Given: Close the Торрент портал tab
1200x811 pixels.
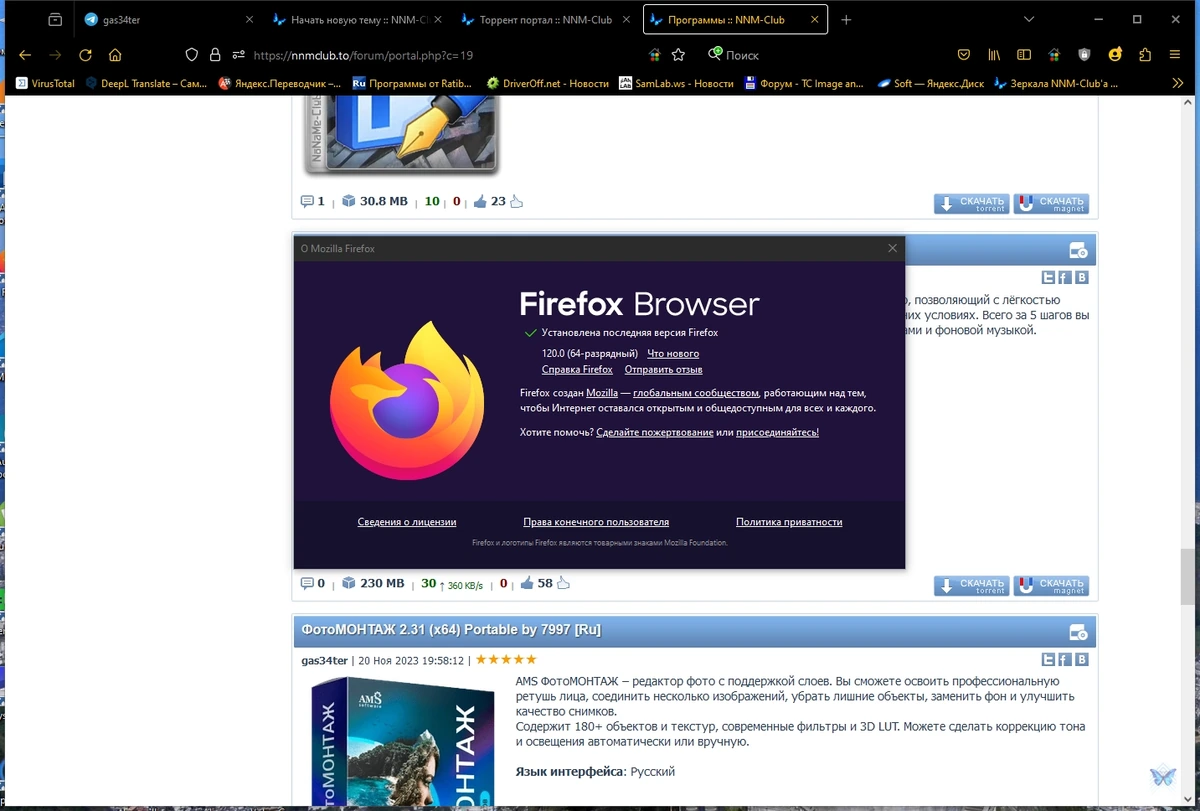Looking at the screenshot, I should (x=626, y=20).
